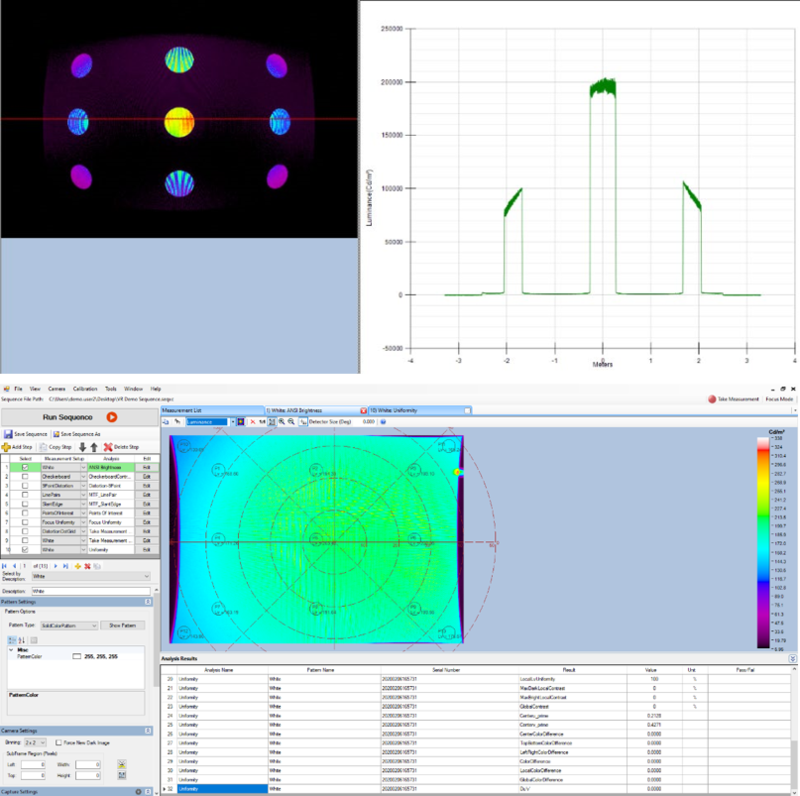Click the navigator yellow plus add icon
Image resolution: width=800 pixels, height=796 pixels.
click(x=78, y=566)
